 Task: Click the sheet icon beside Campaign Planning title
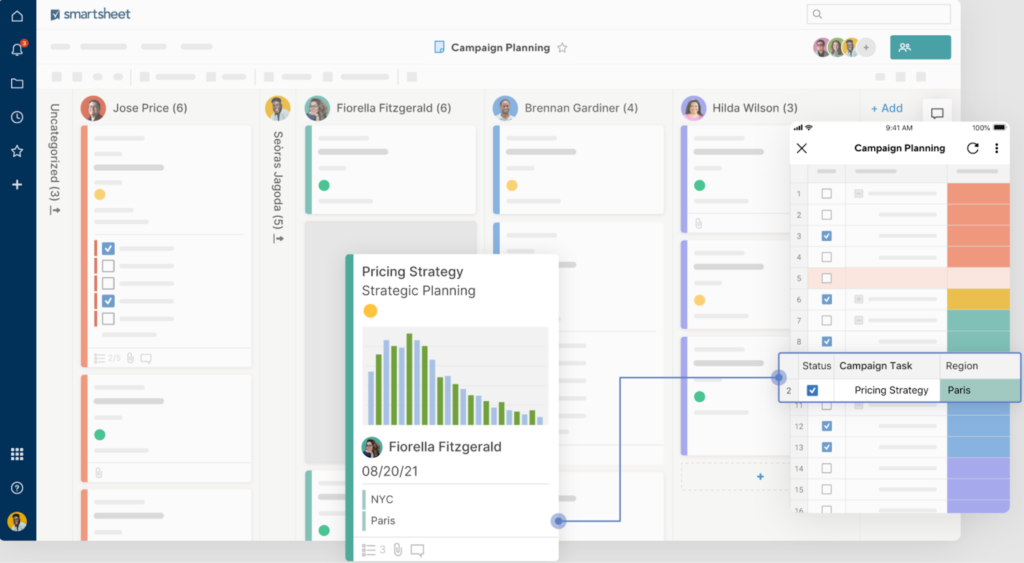[x=440, y=47]
